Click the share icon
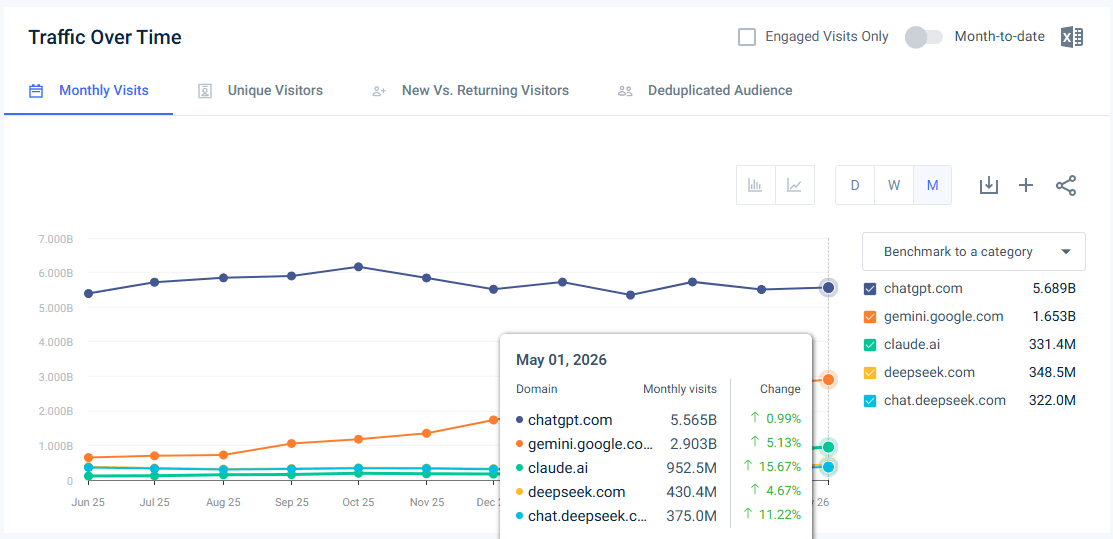 coord(1065,185)
